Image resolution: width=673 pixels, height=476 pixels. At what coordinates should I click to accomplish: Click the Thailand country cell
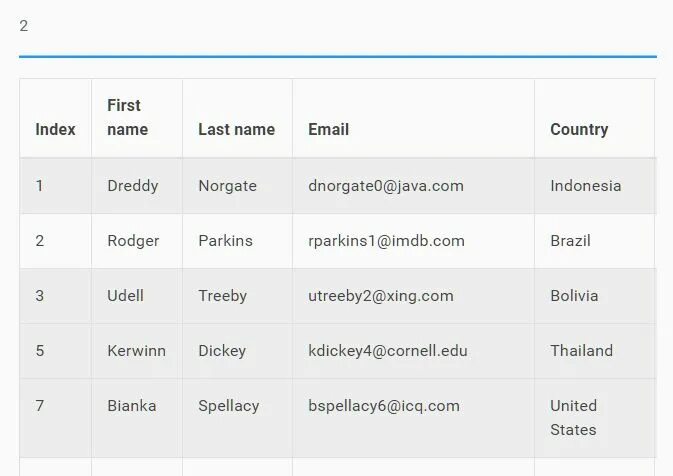pos(595,351)
